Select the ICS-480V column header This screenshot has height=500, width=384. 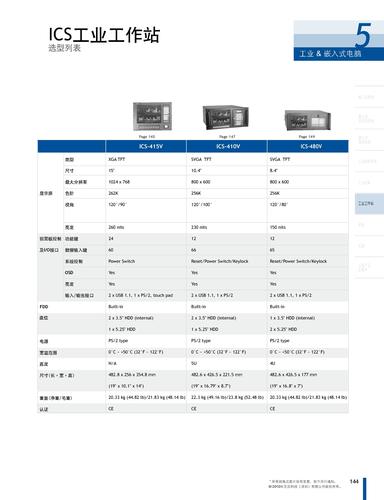click(308, 146)
